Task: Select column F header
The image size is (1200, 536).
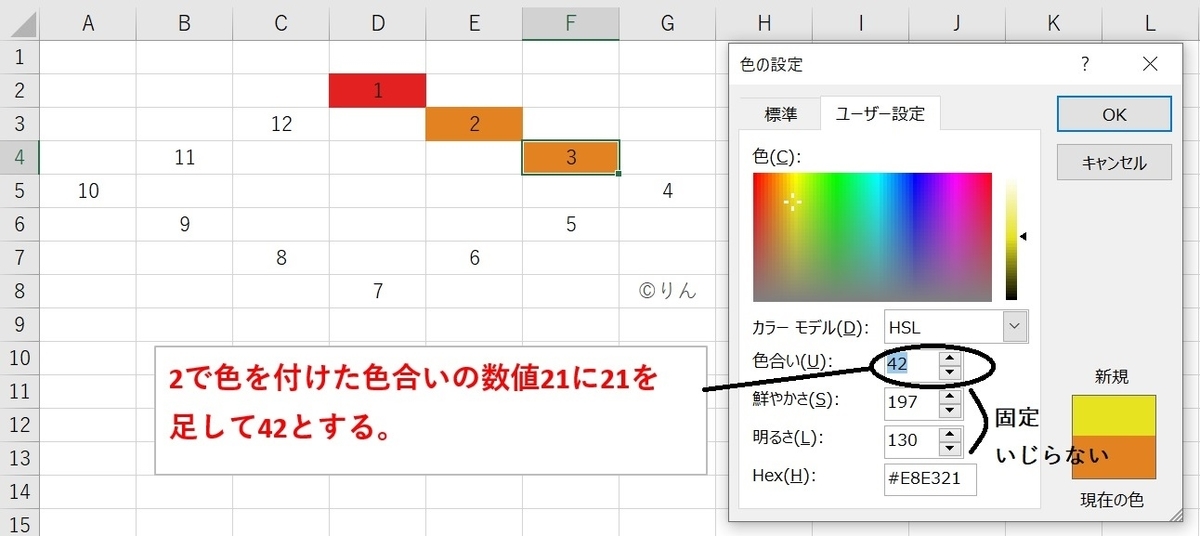Action: point(571,22)
